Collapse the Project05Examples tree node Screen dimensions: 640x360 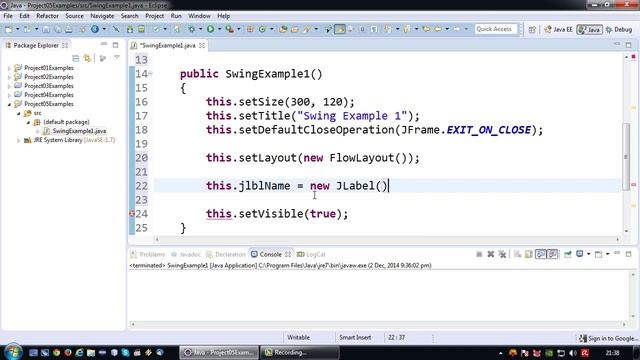[9, 104]
